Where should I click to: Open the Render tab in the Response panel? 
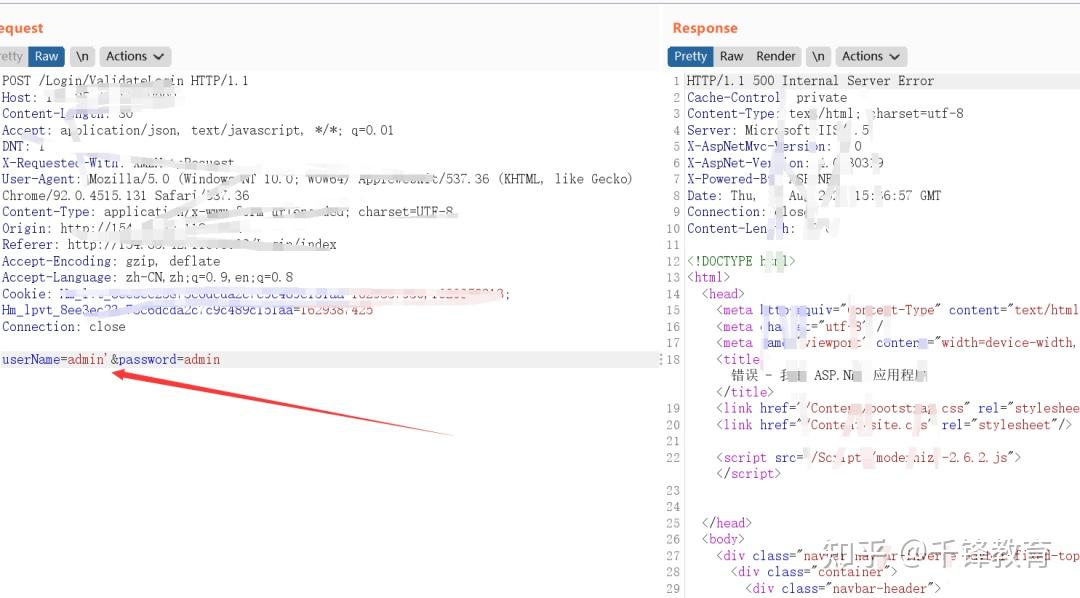point(776,56)
